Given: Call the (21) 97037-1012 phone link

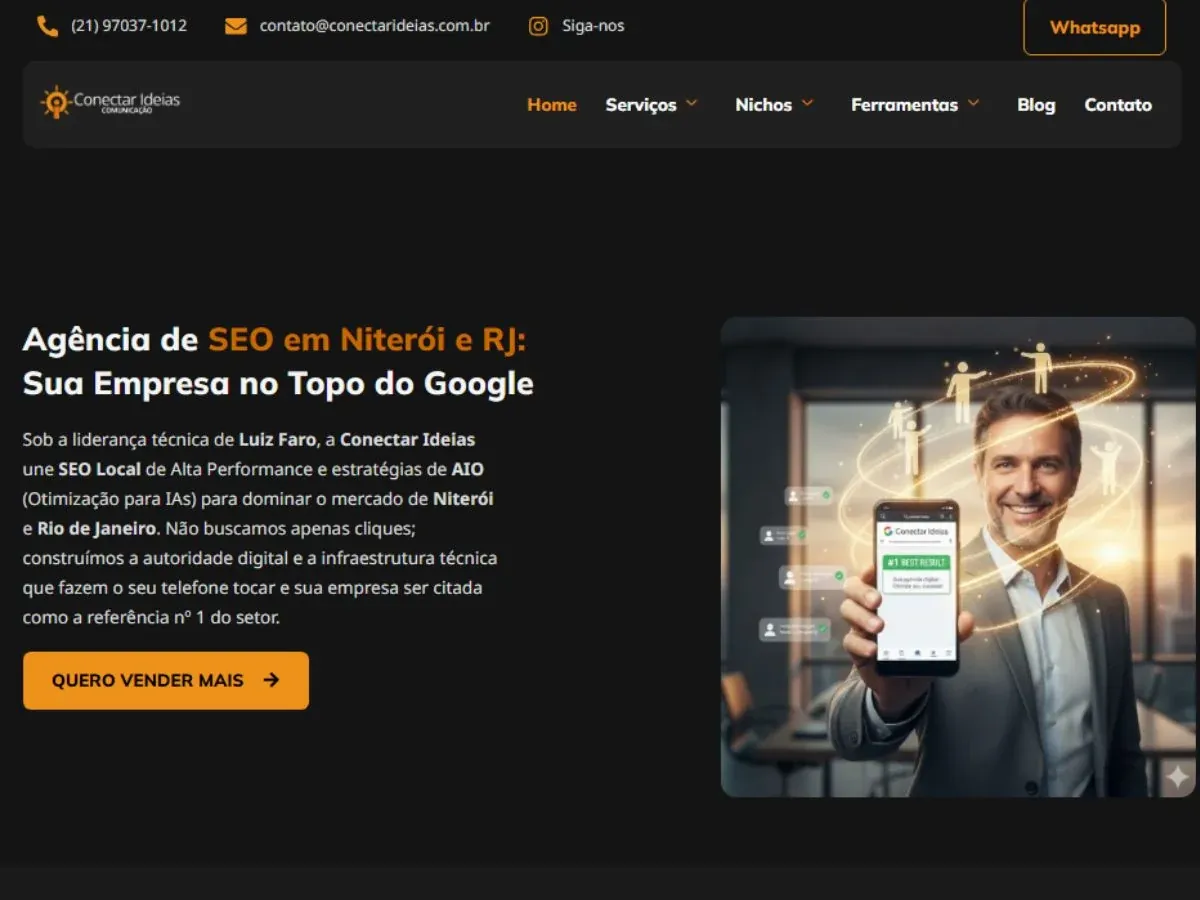Looking at the screenshot, I should [129, 26].
